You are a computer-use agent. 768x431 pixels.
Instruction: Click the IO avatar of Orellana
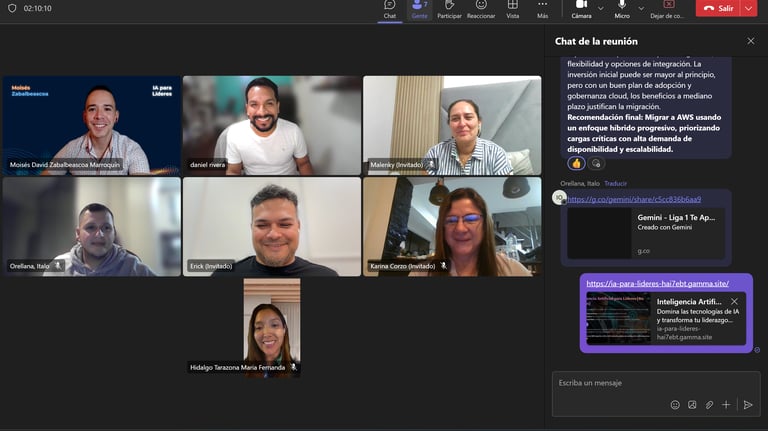(559, 197)
